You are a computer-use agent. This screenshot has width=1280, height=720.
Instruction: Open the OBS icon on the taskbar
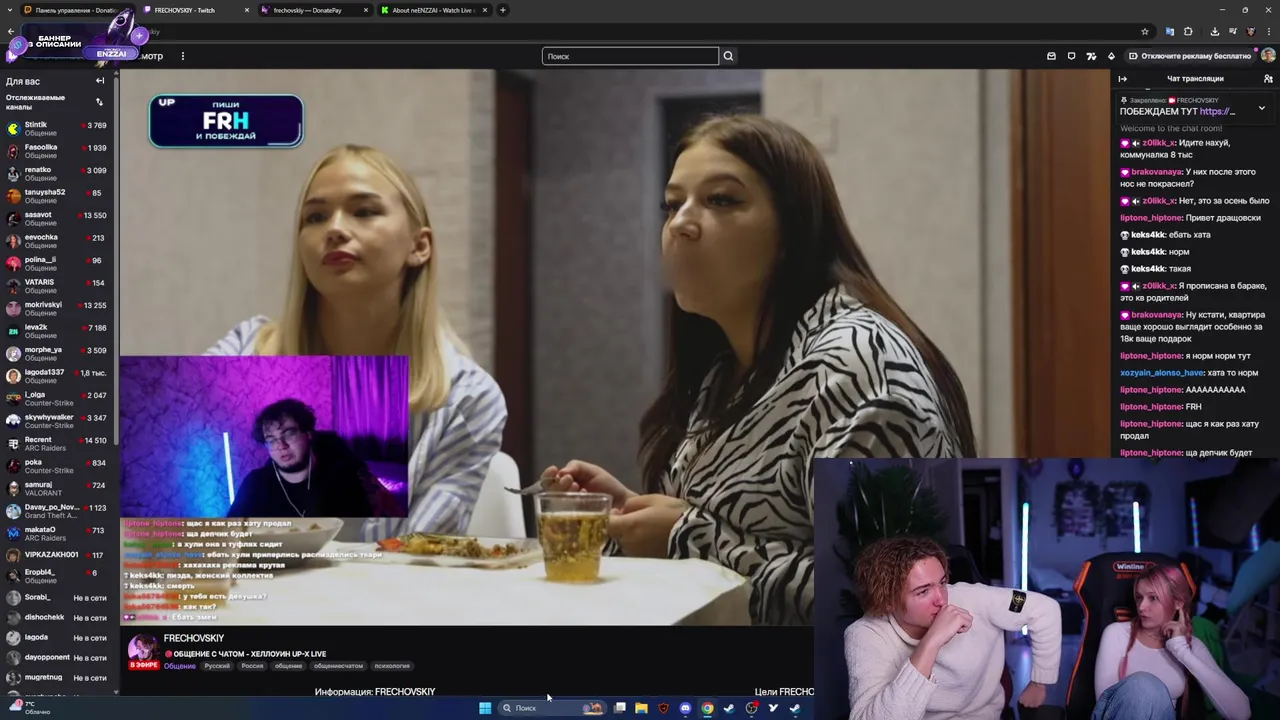751,708
